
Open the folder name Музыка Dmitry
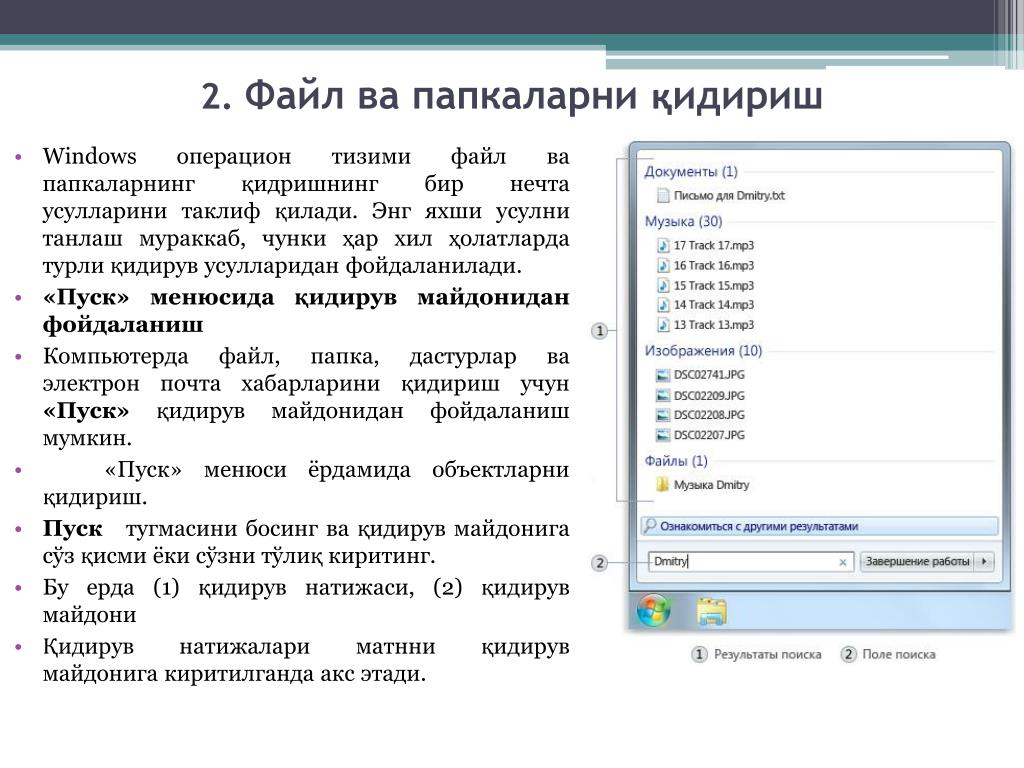click(x=712, y=485)
